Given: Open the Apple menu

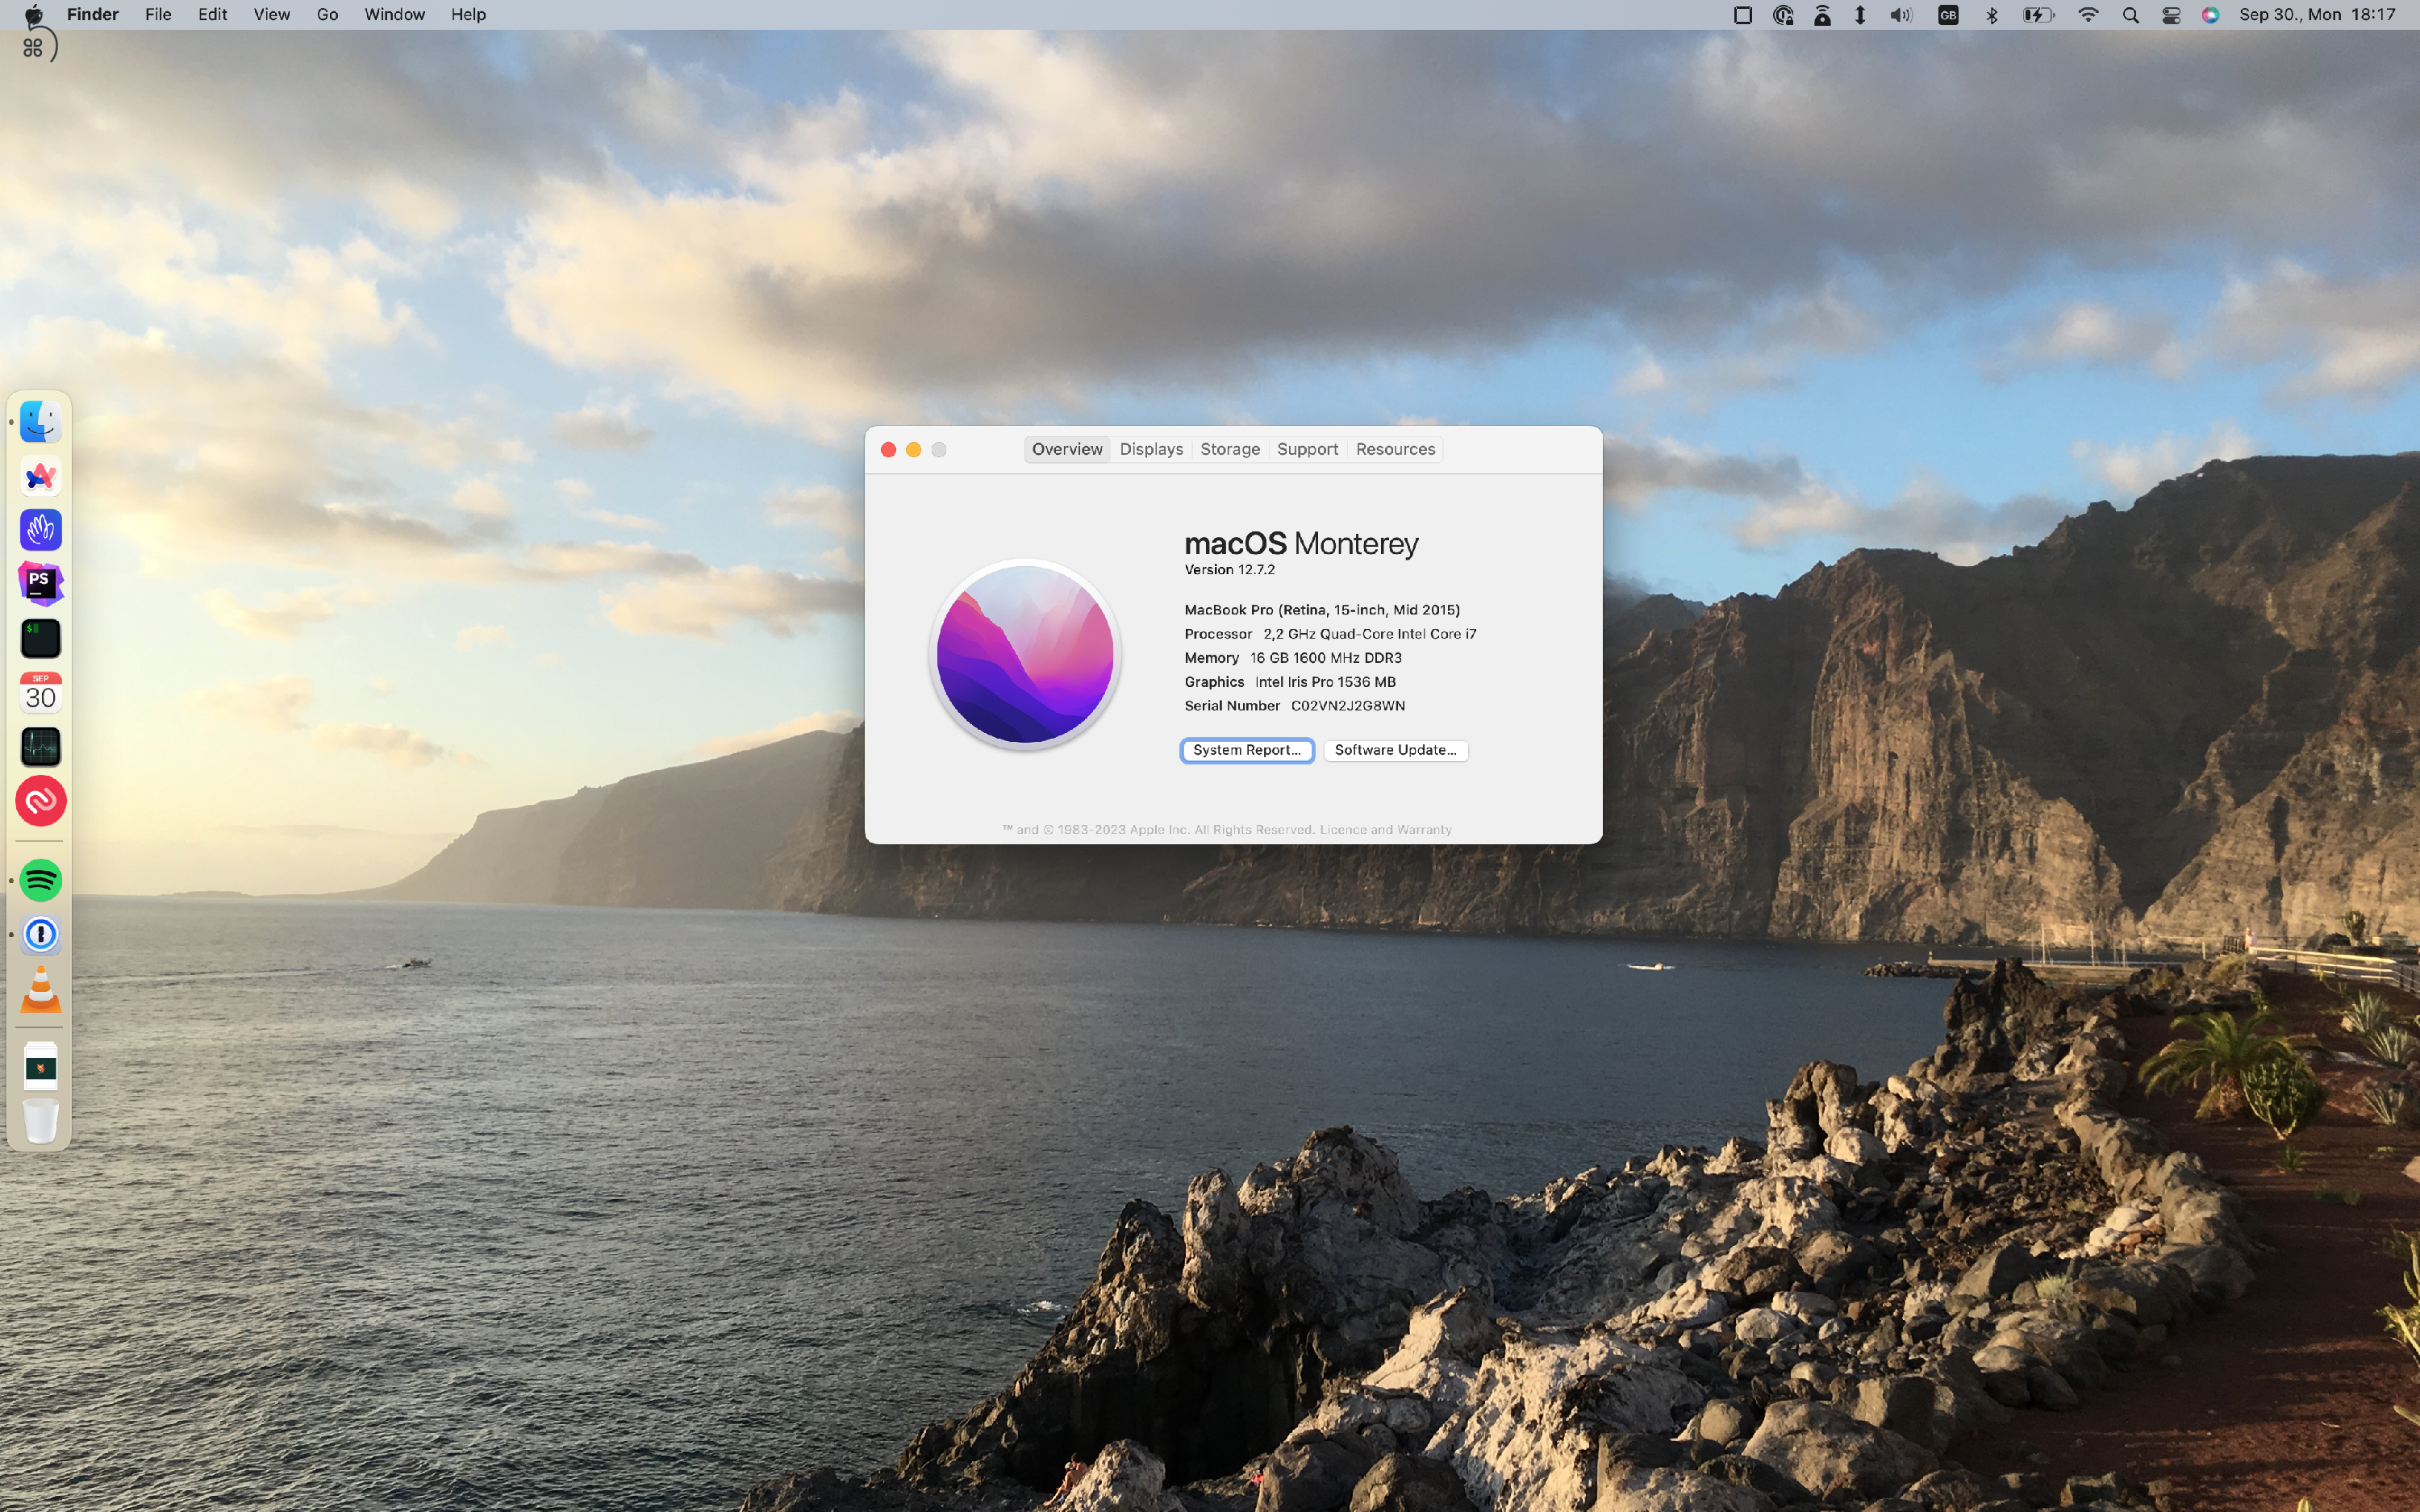Looking at the screenshot, I should pyautogui.click(x=33, y=14).
